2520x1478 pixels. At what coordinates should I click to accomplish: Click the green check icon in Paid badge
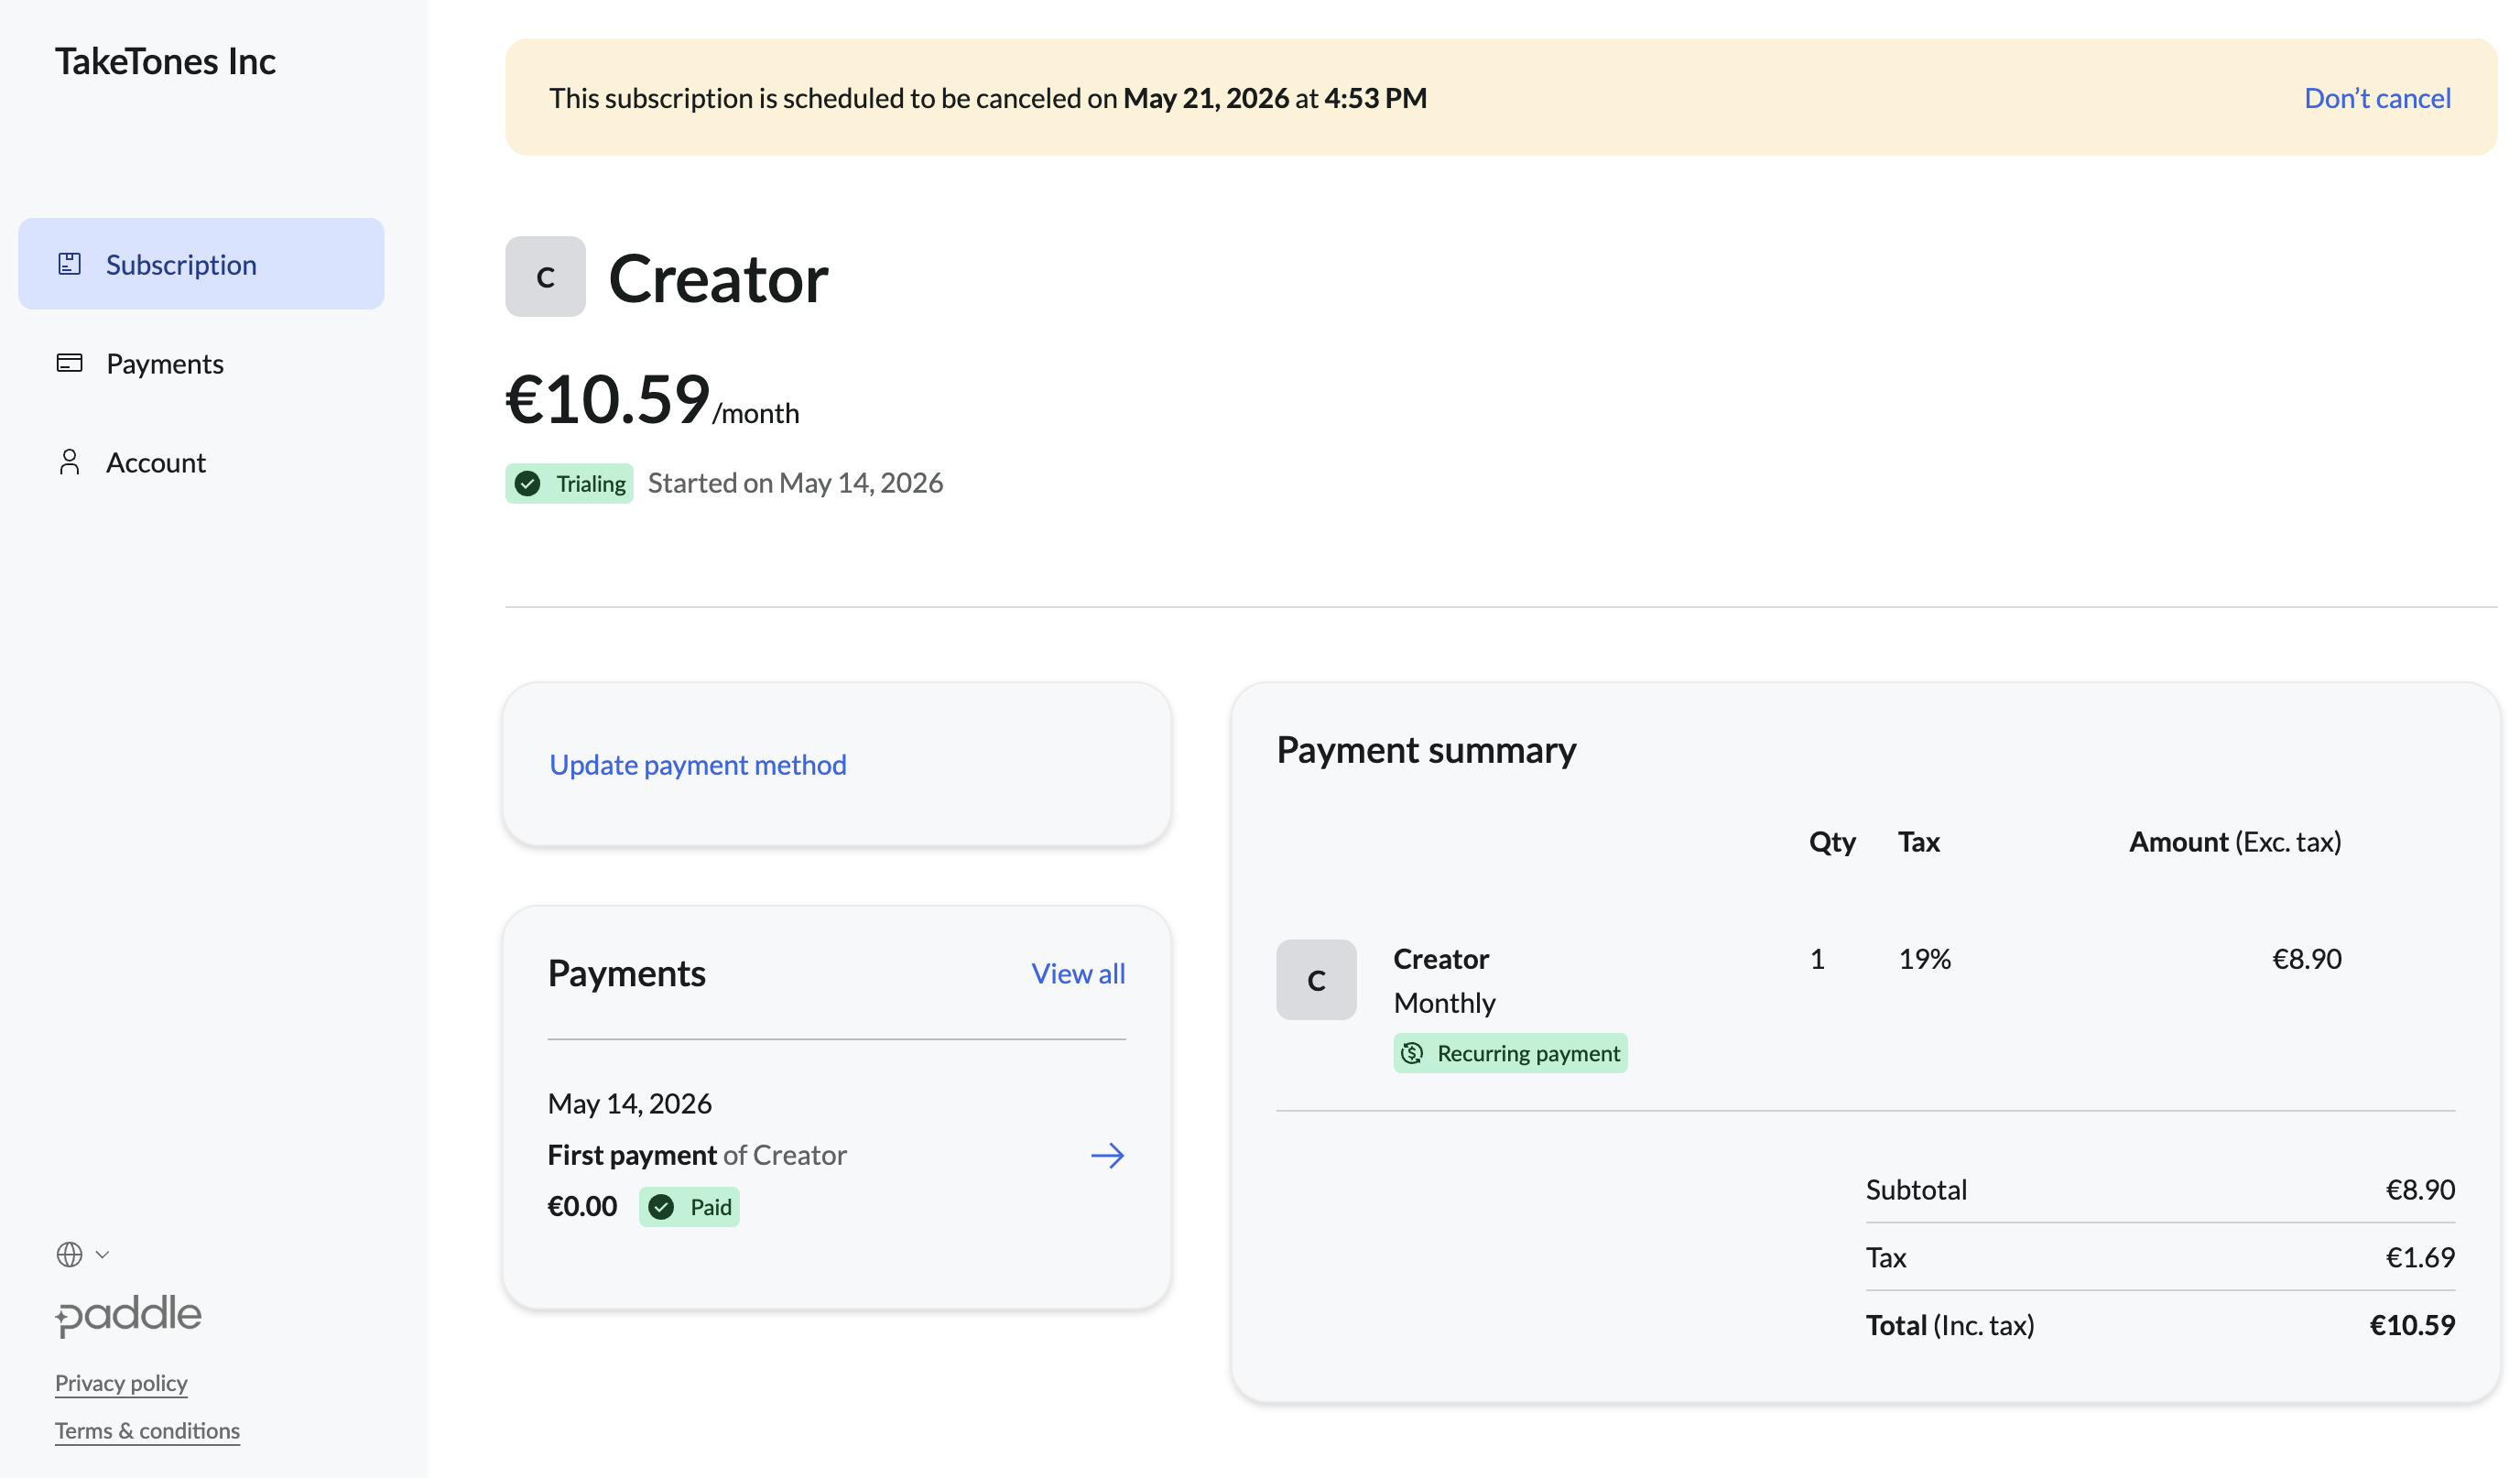point(661,1207)
